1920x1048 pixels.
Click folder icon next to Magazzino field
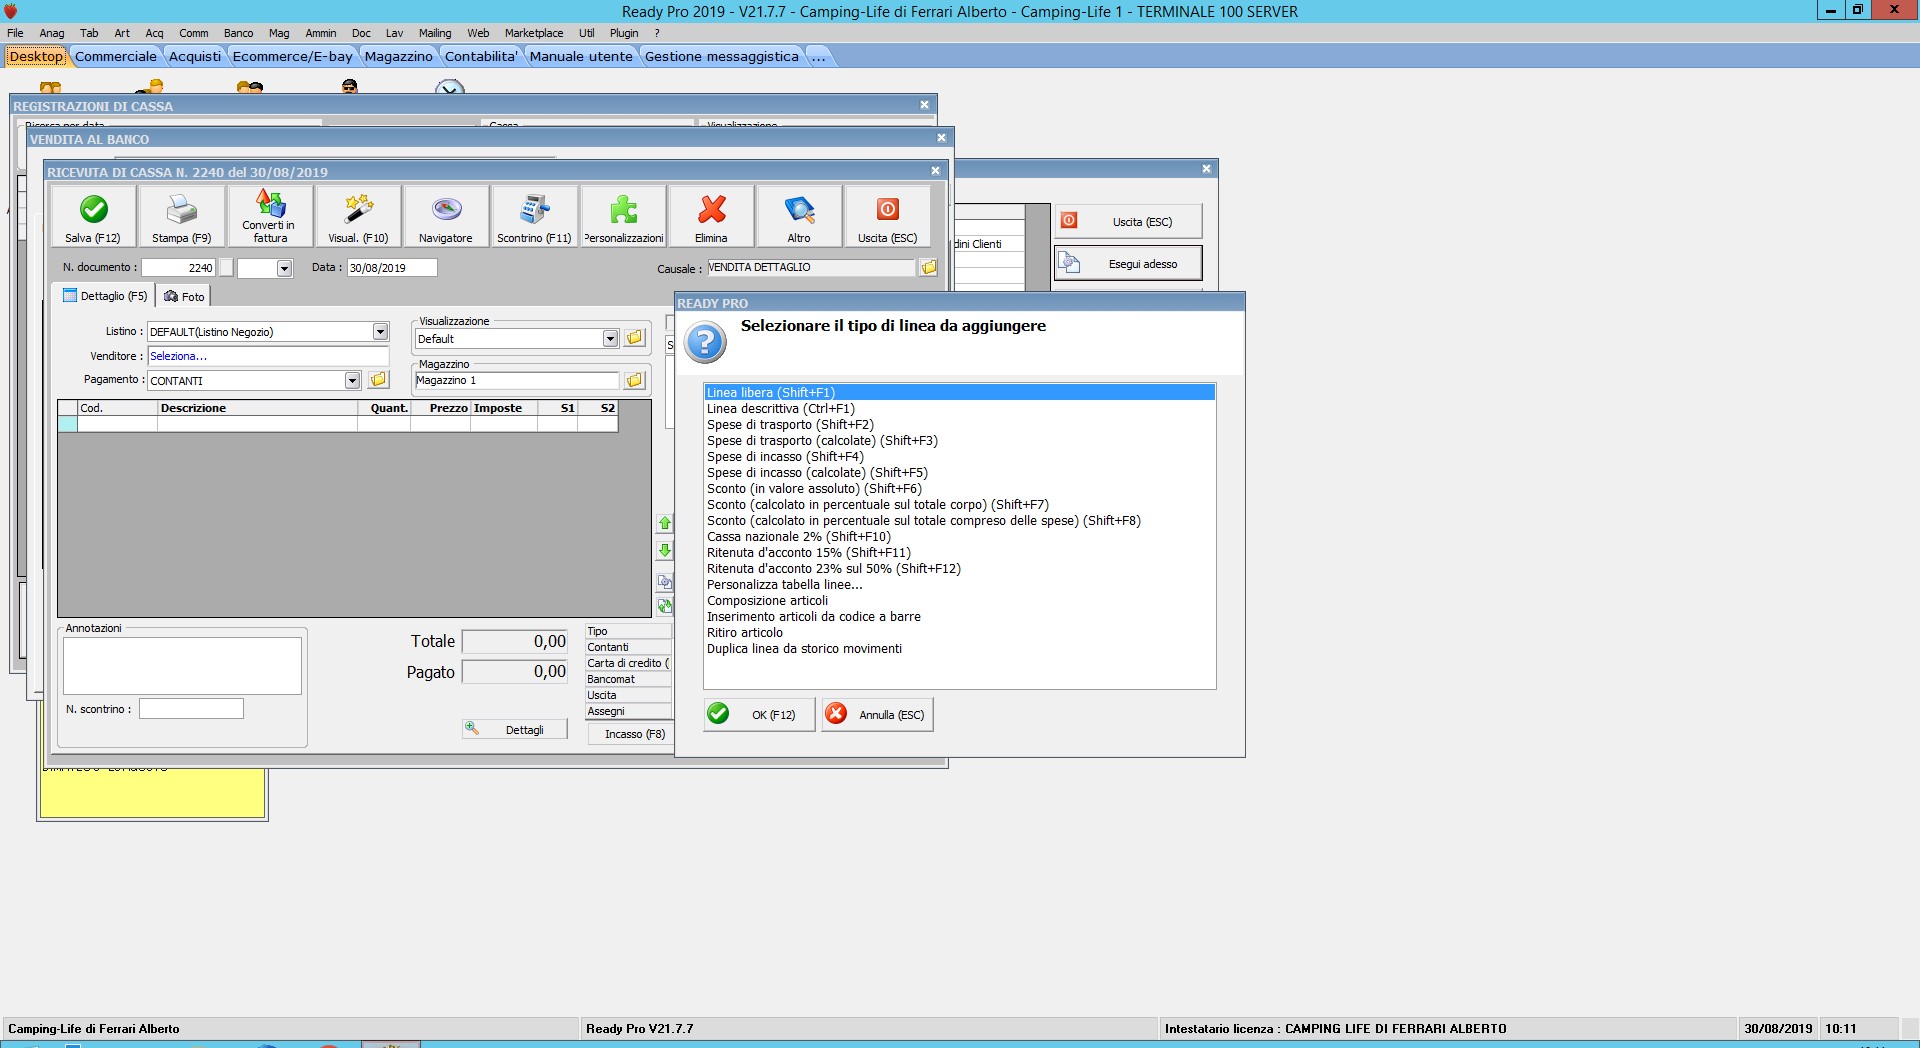[x=634, y=381]
